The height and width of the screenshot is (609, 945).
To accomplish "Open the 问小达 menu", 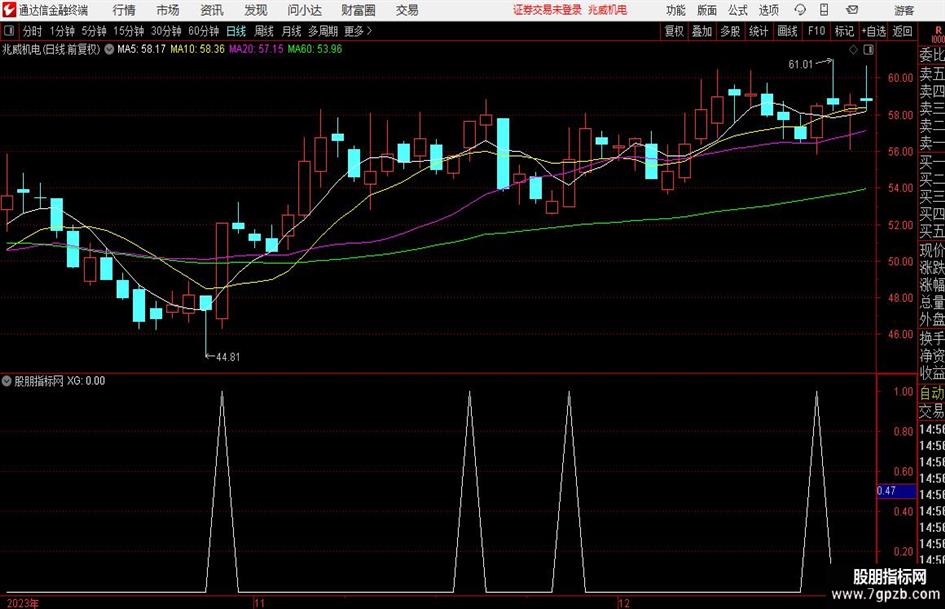I will (x=304, y=10).
